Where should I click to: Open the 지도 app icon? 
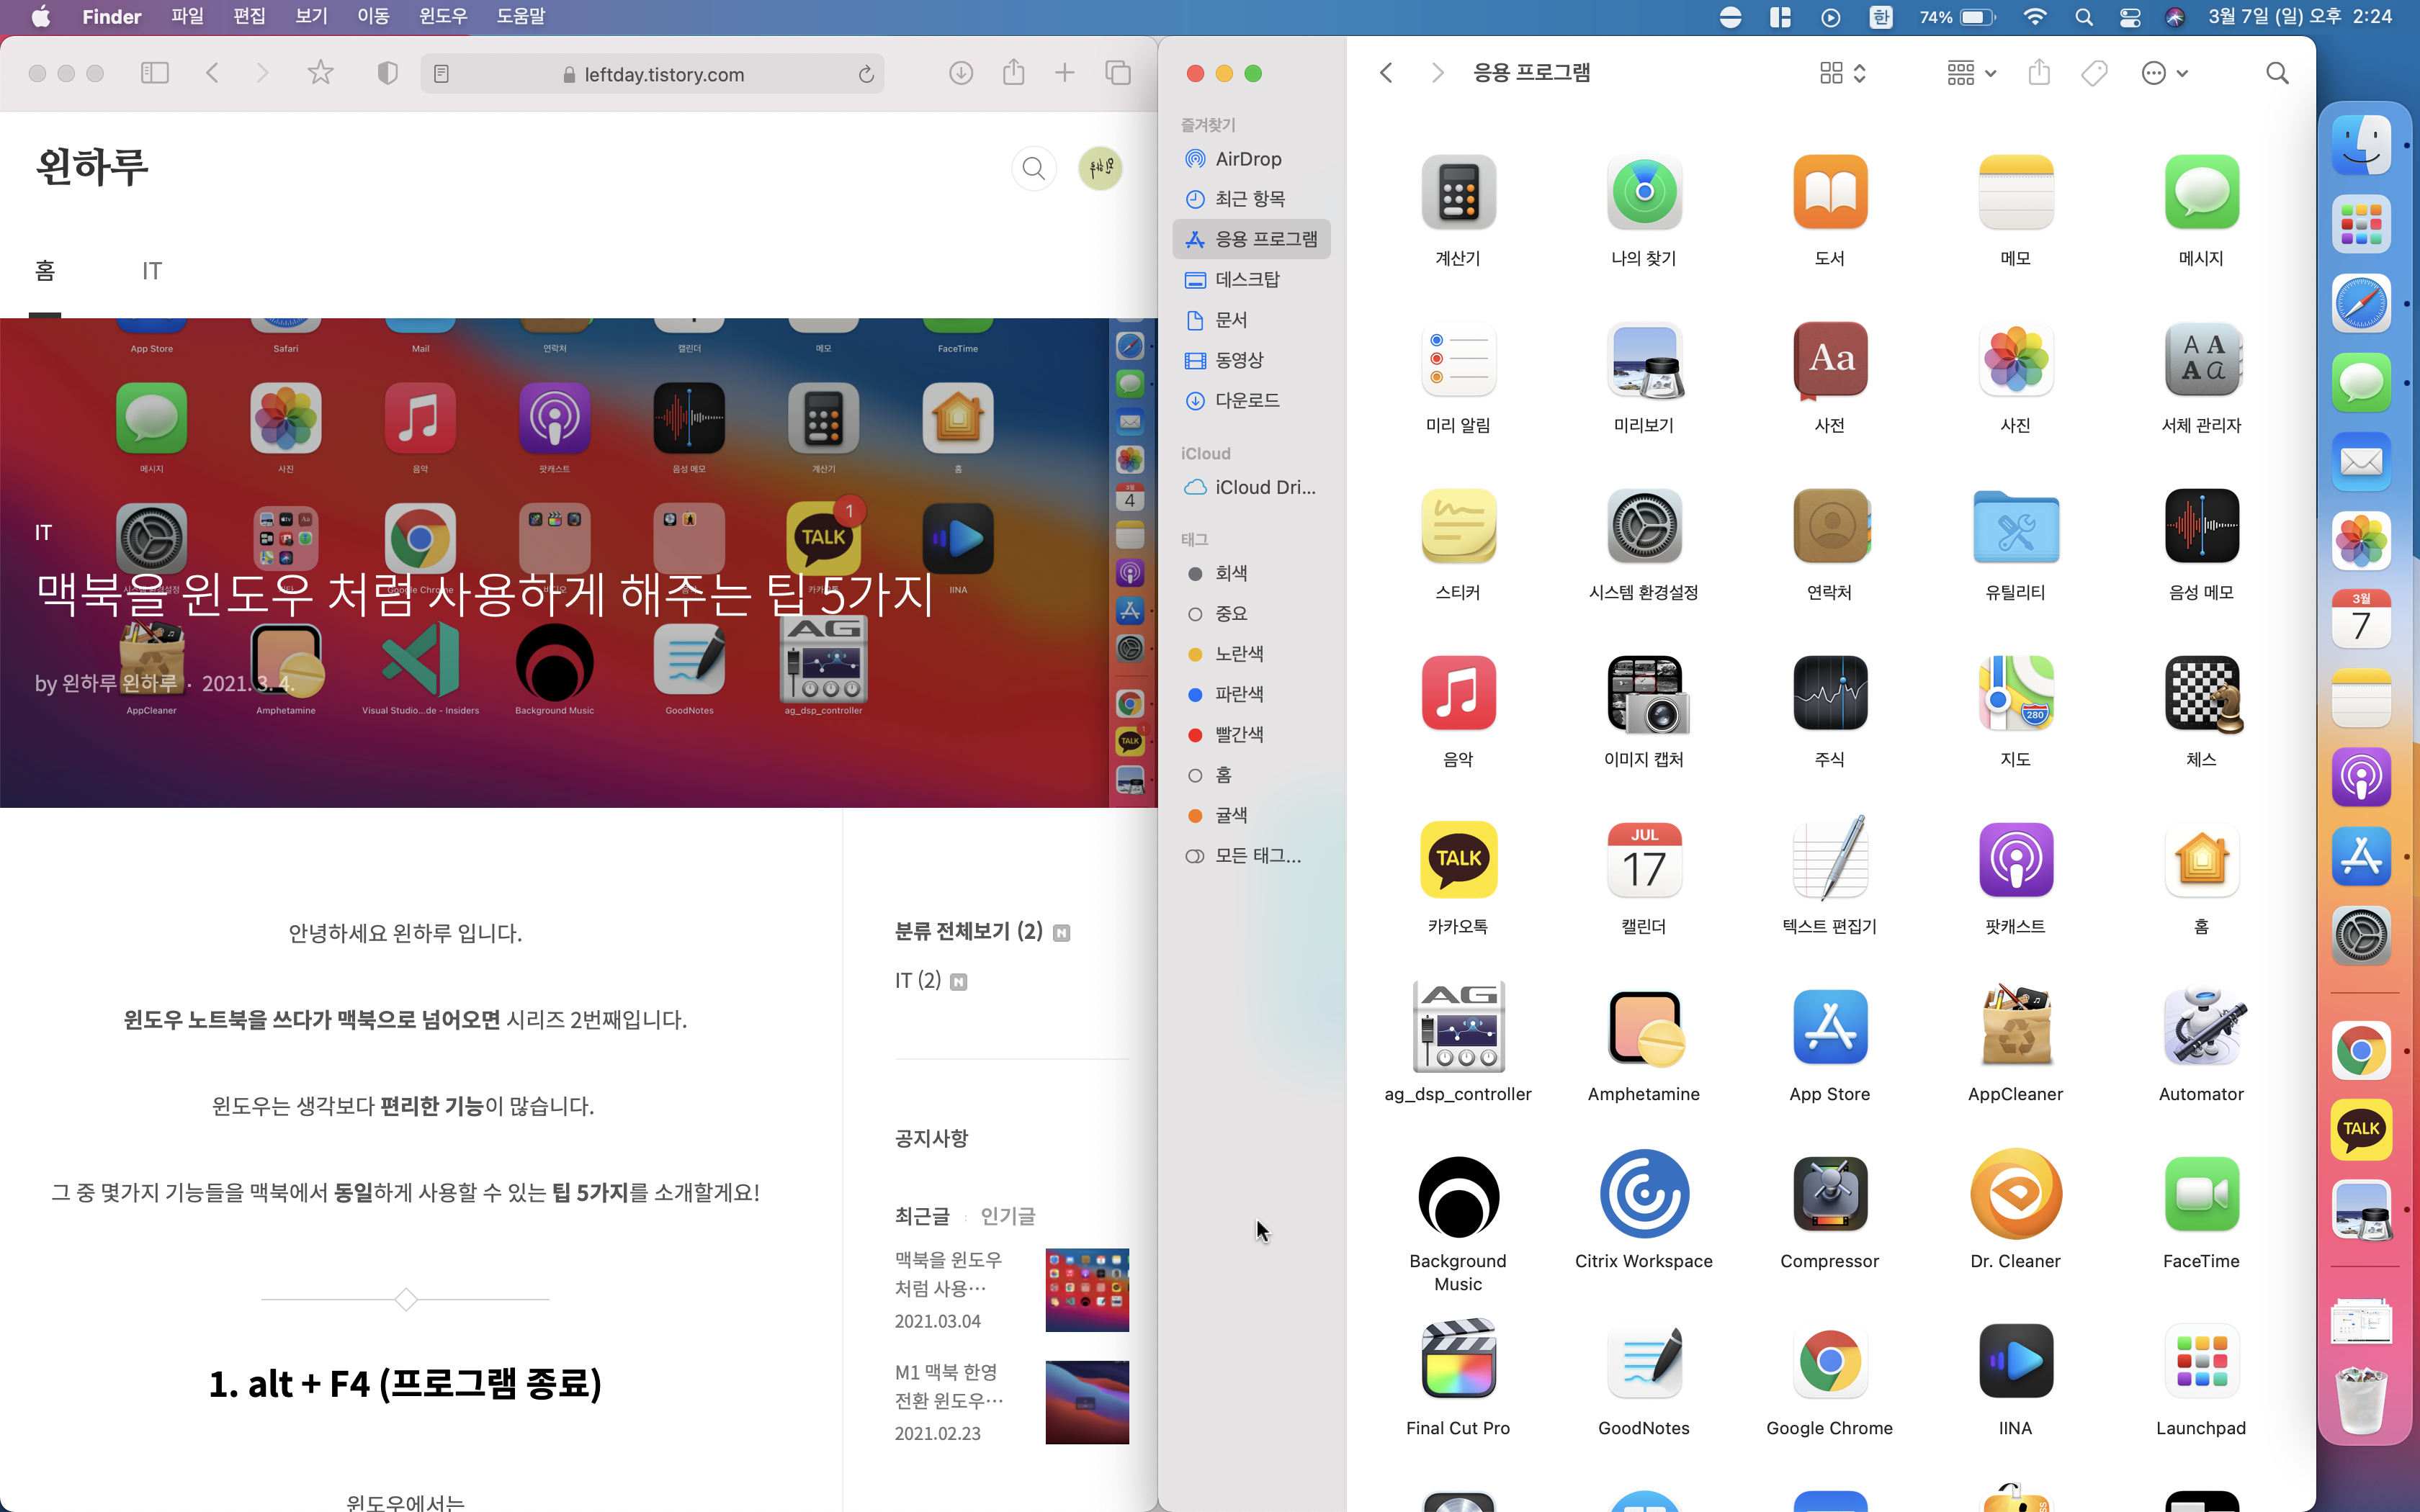2015,693
